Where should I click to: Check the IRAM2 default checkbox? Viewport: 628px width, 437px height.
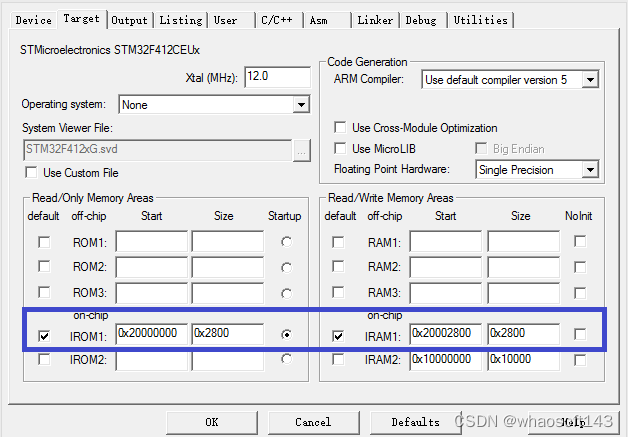(x=338, y=359)
